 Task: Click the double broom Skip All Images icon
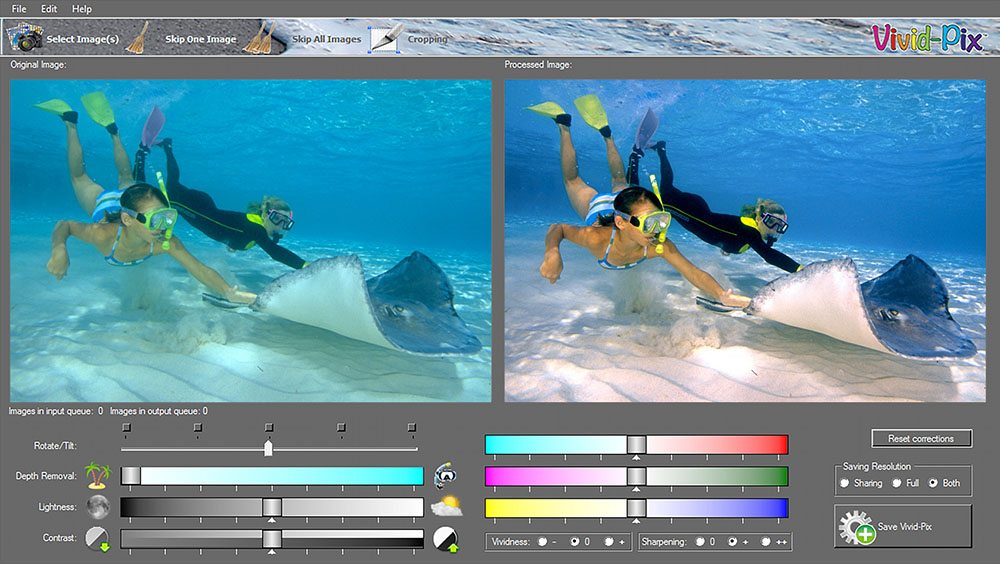click(x=261, y=38)
